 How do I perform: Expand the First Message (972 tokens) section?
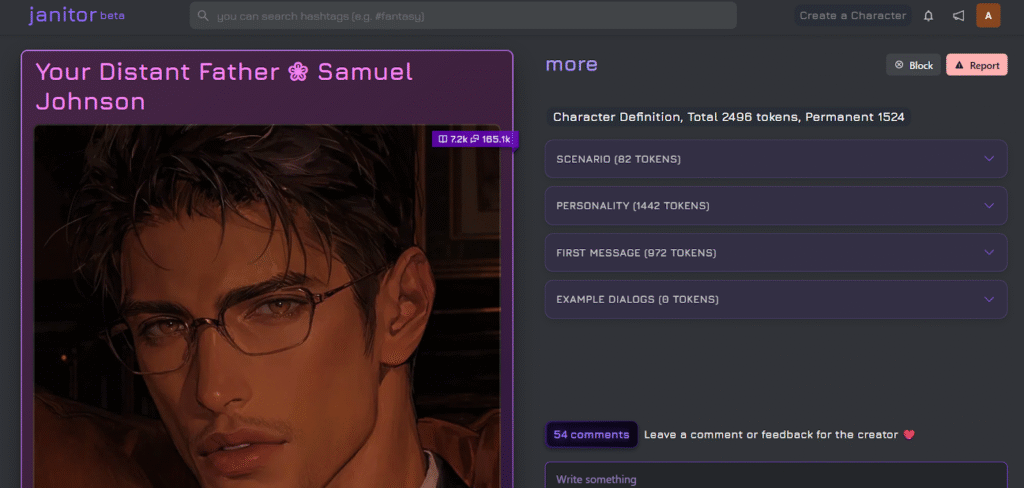776,253
